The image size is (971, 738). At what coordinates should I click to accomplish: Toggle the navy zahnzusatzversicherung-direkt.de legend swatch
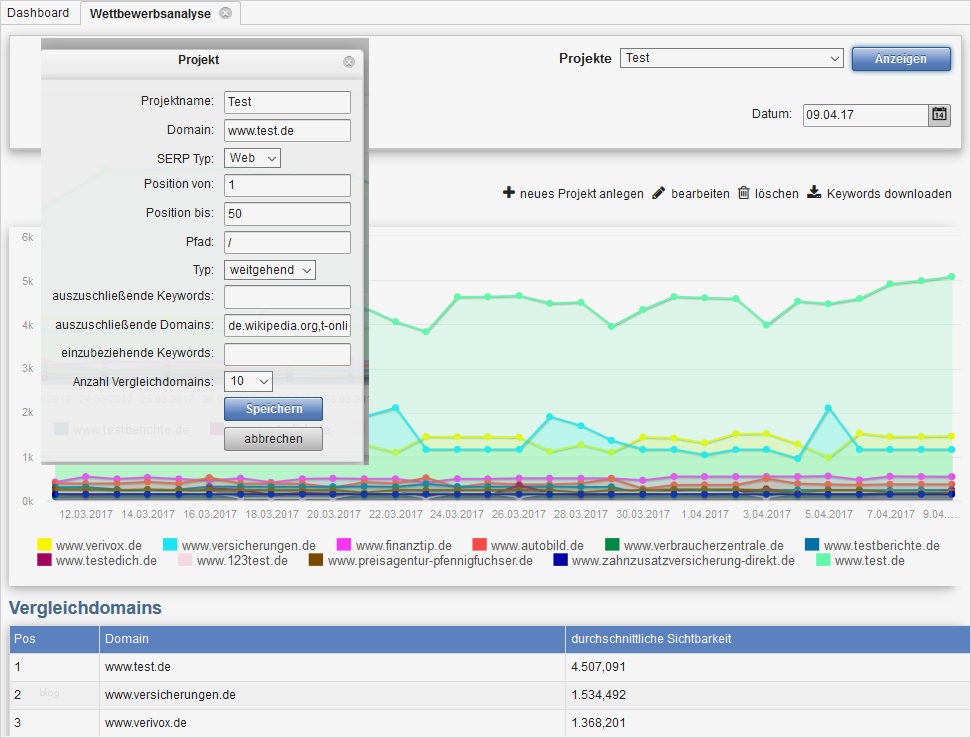coord(560,560)
